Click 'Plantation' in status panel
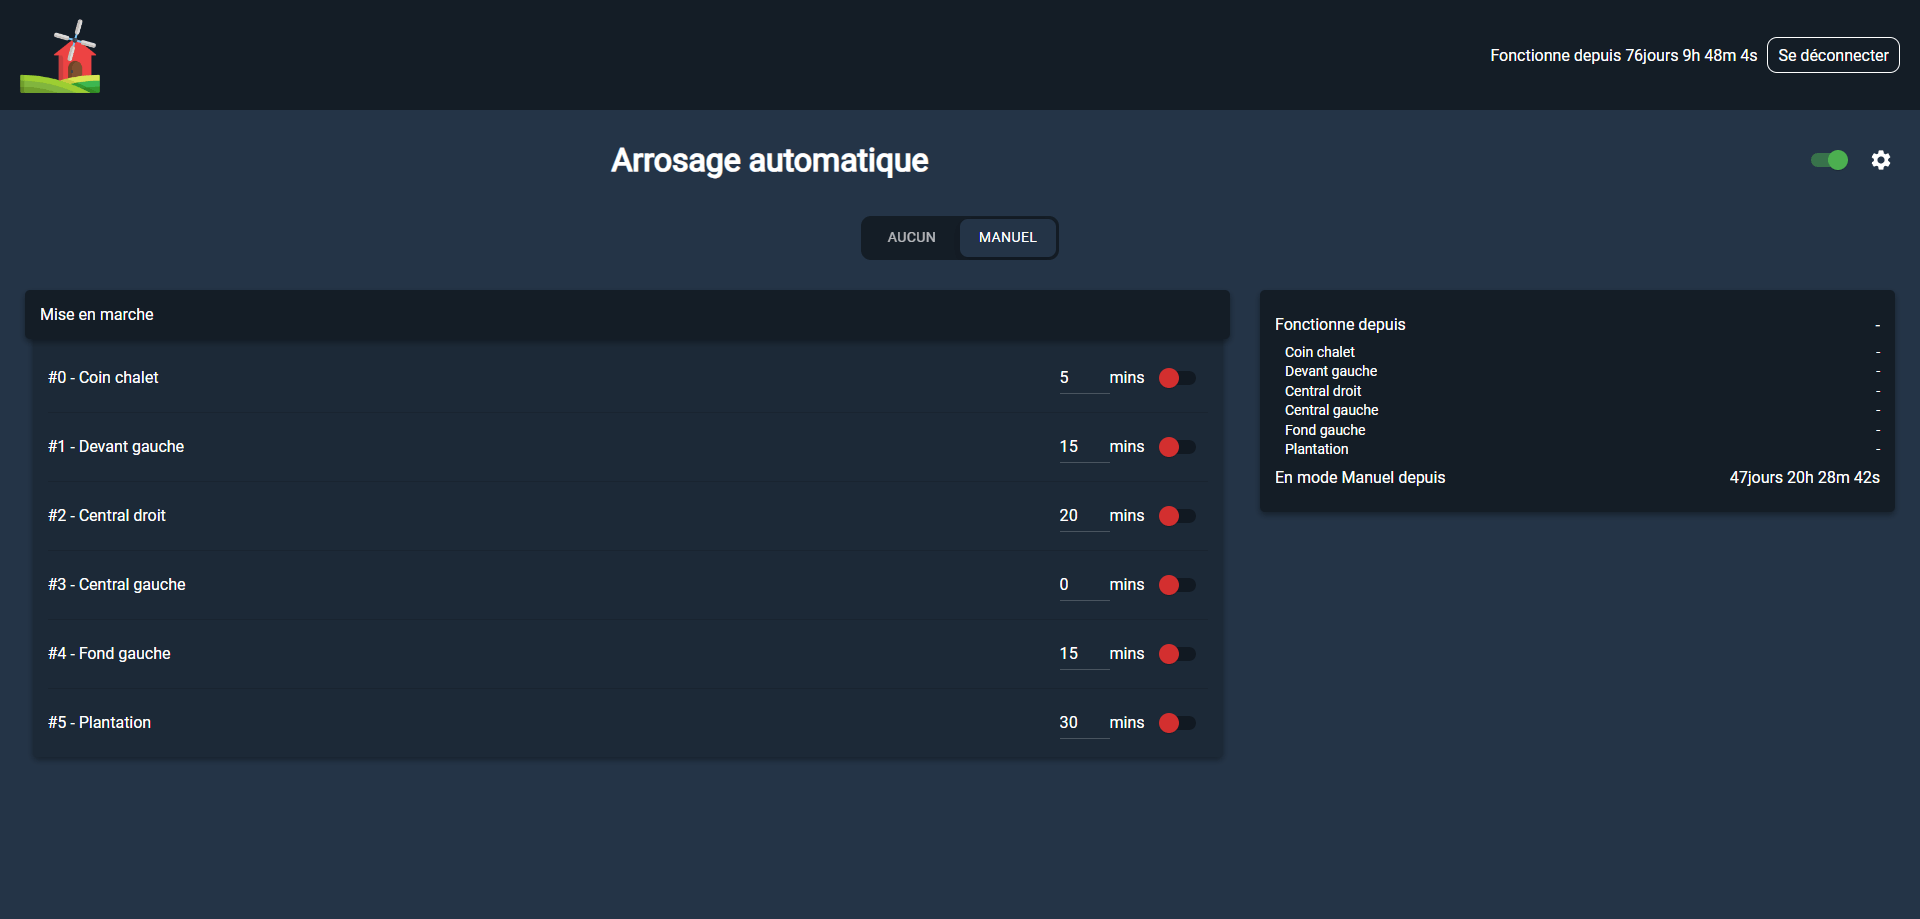Image resolution: width=1920 pixels, height=919 pixels. pyautogui.click(x=1317, y=449)
